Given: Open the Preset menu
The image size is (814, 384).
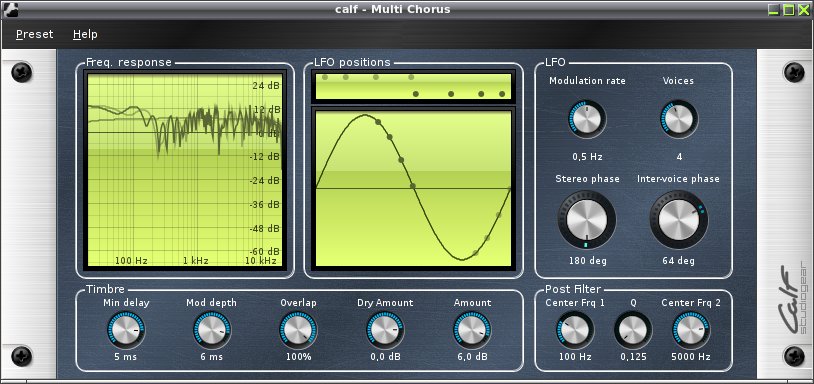Looking at the screenshot, I should [x=34, y=34].
